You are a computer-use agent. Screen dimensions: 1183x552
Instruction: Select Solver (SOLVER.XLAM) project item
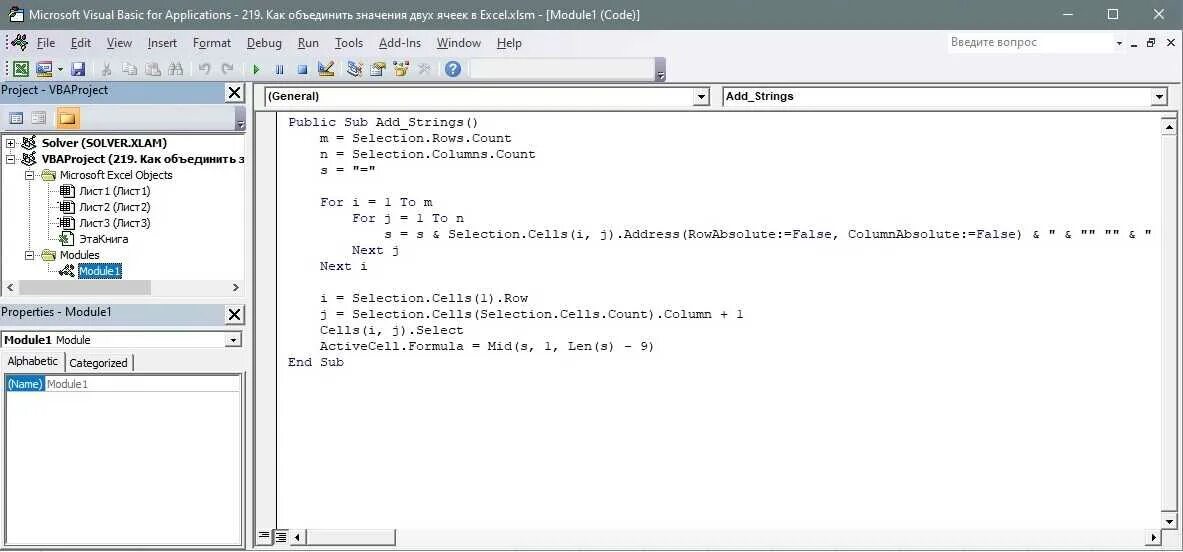click(104, 143)
